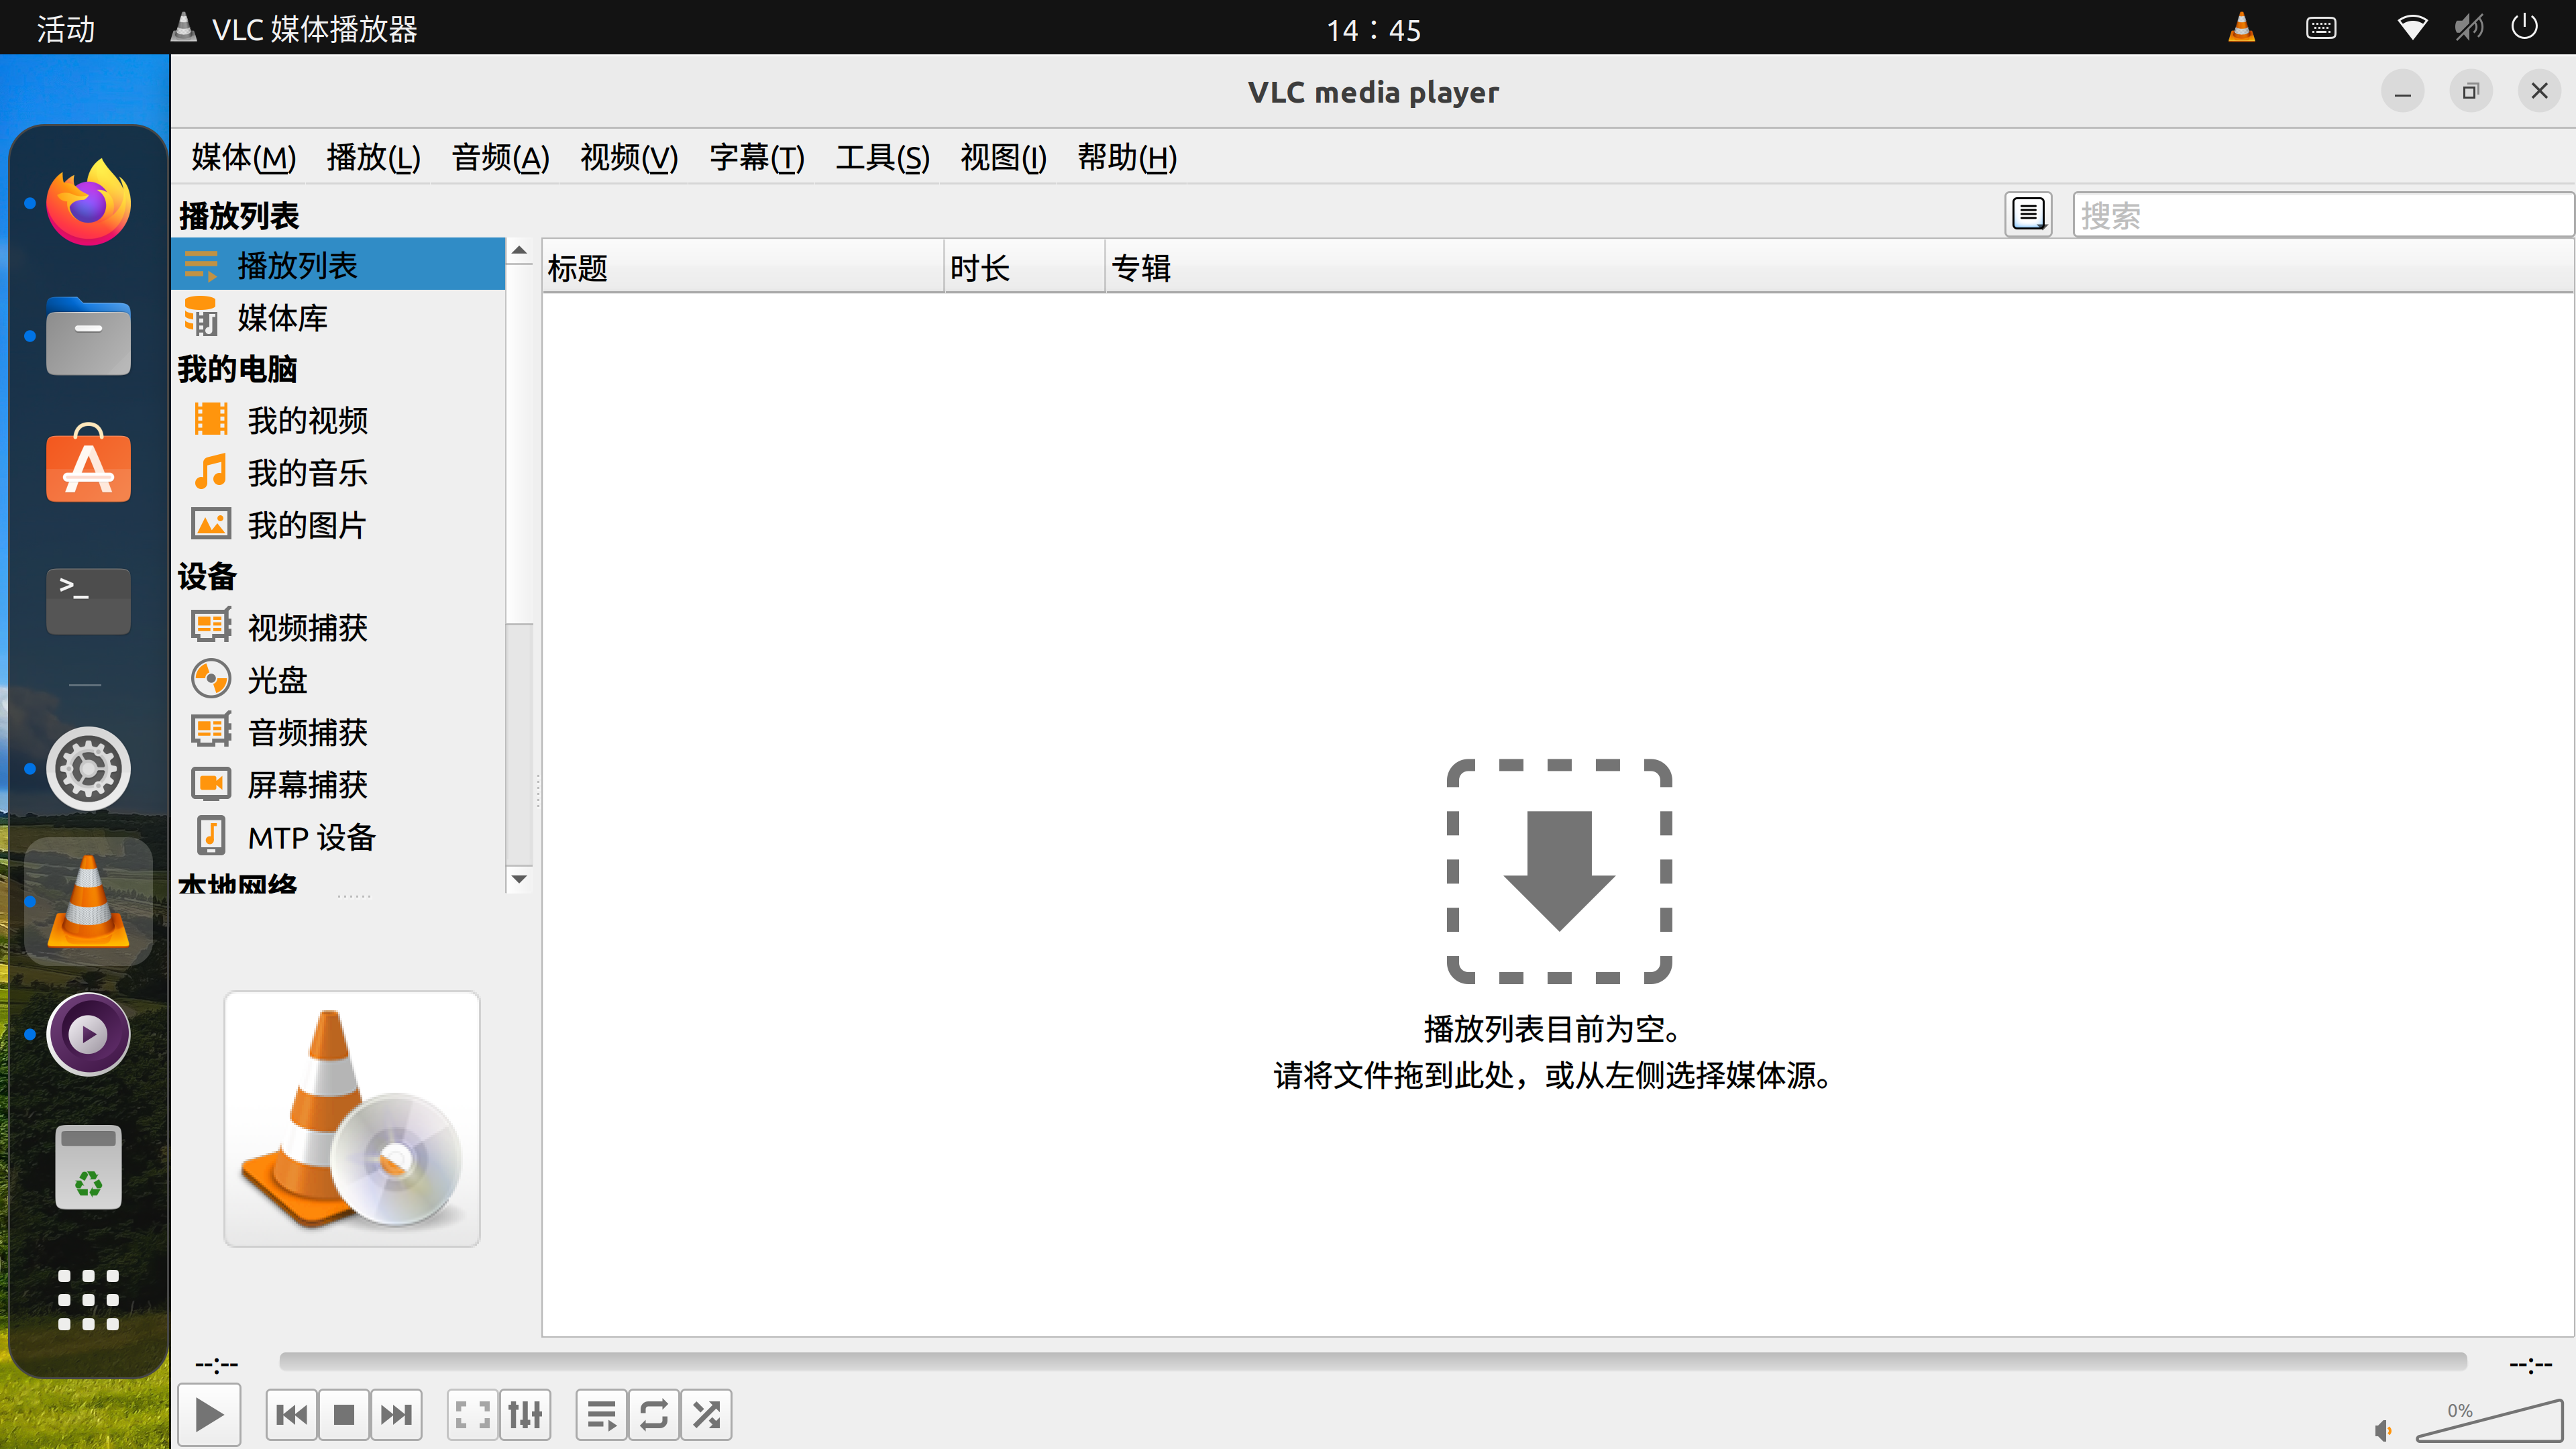This screenshot has height=1449, width=2576.
Task: Sort playlist by 时长 column
Action: [x=979, y=267]
